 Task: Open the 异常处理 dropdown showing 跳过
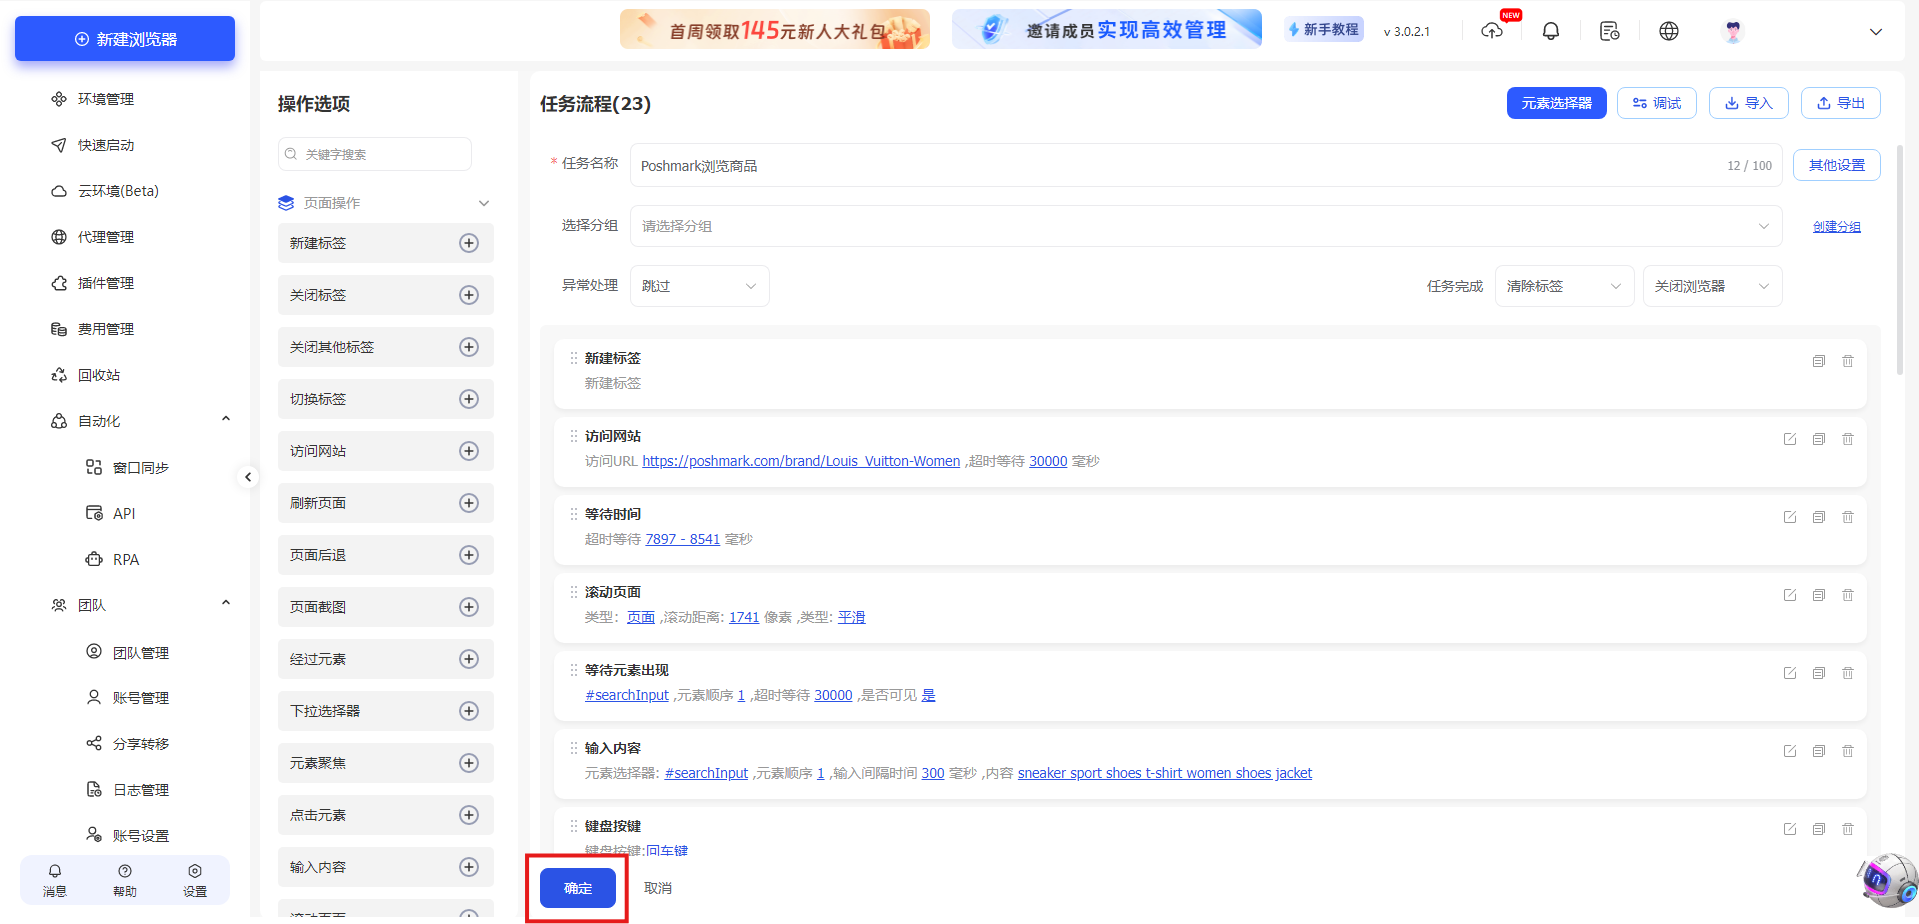pos(699,286)
